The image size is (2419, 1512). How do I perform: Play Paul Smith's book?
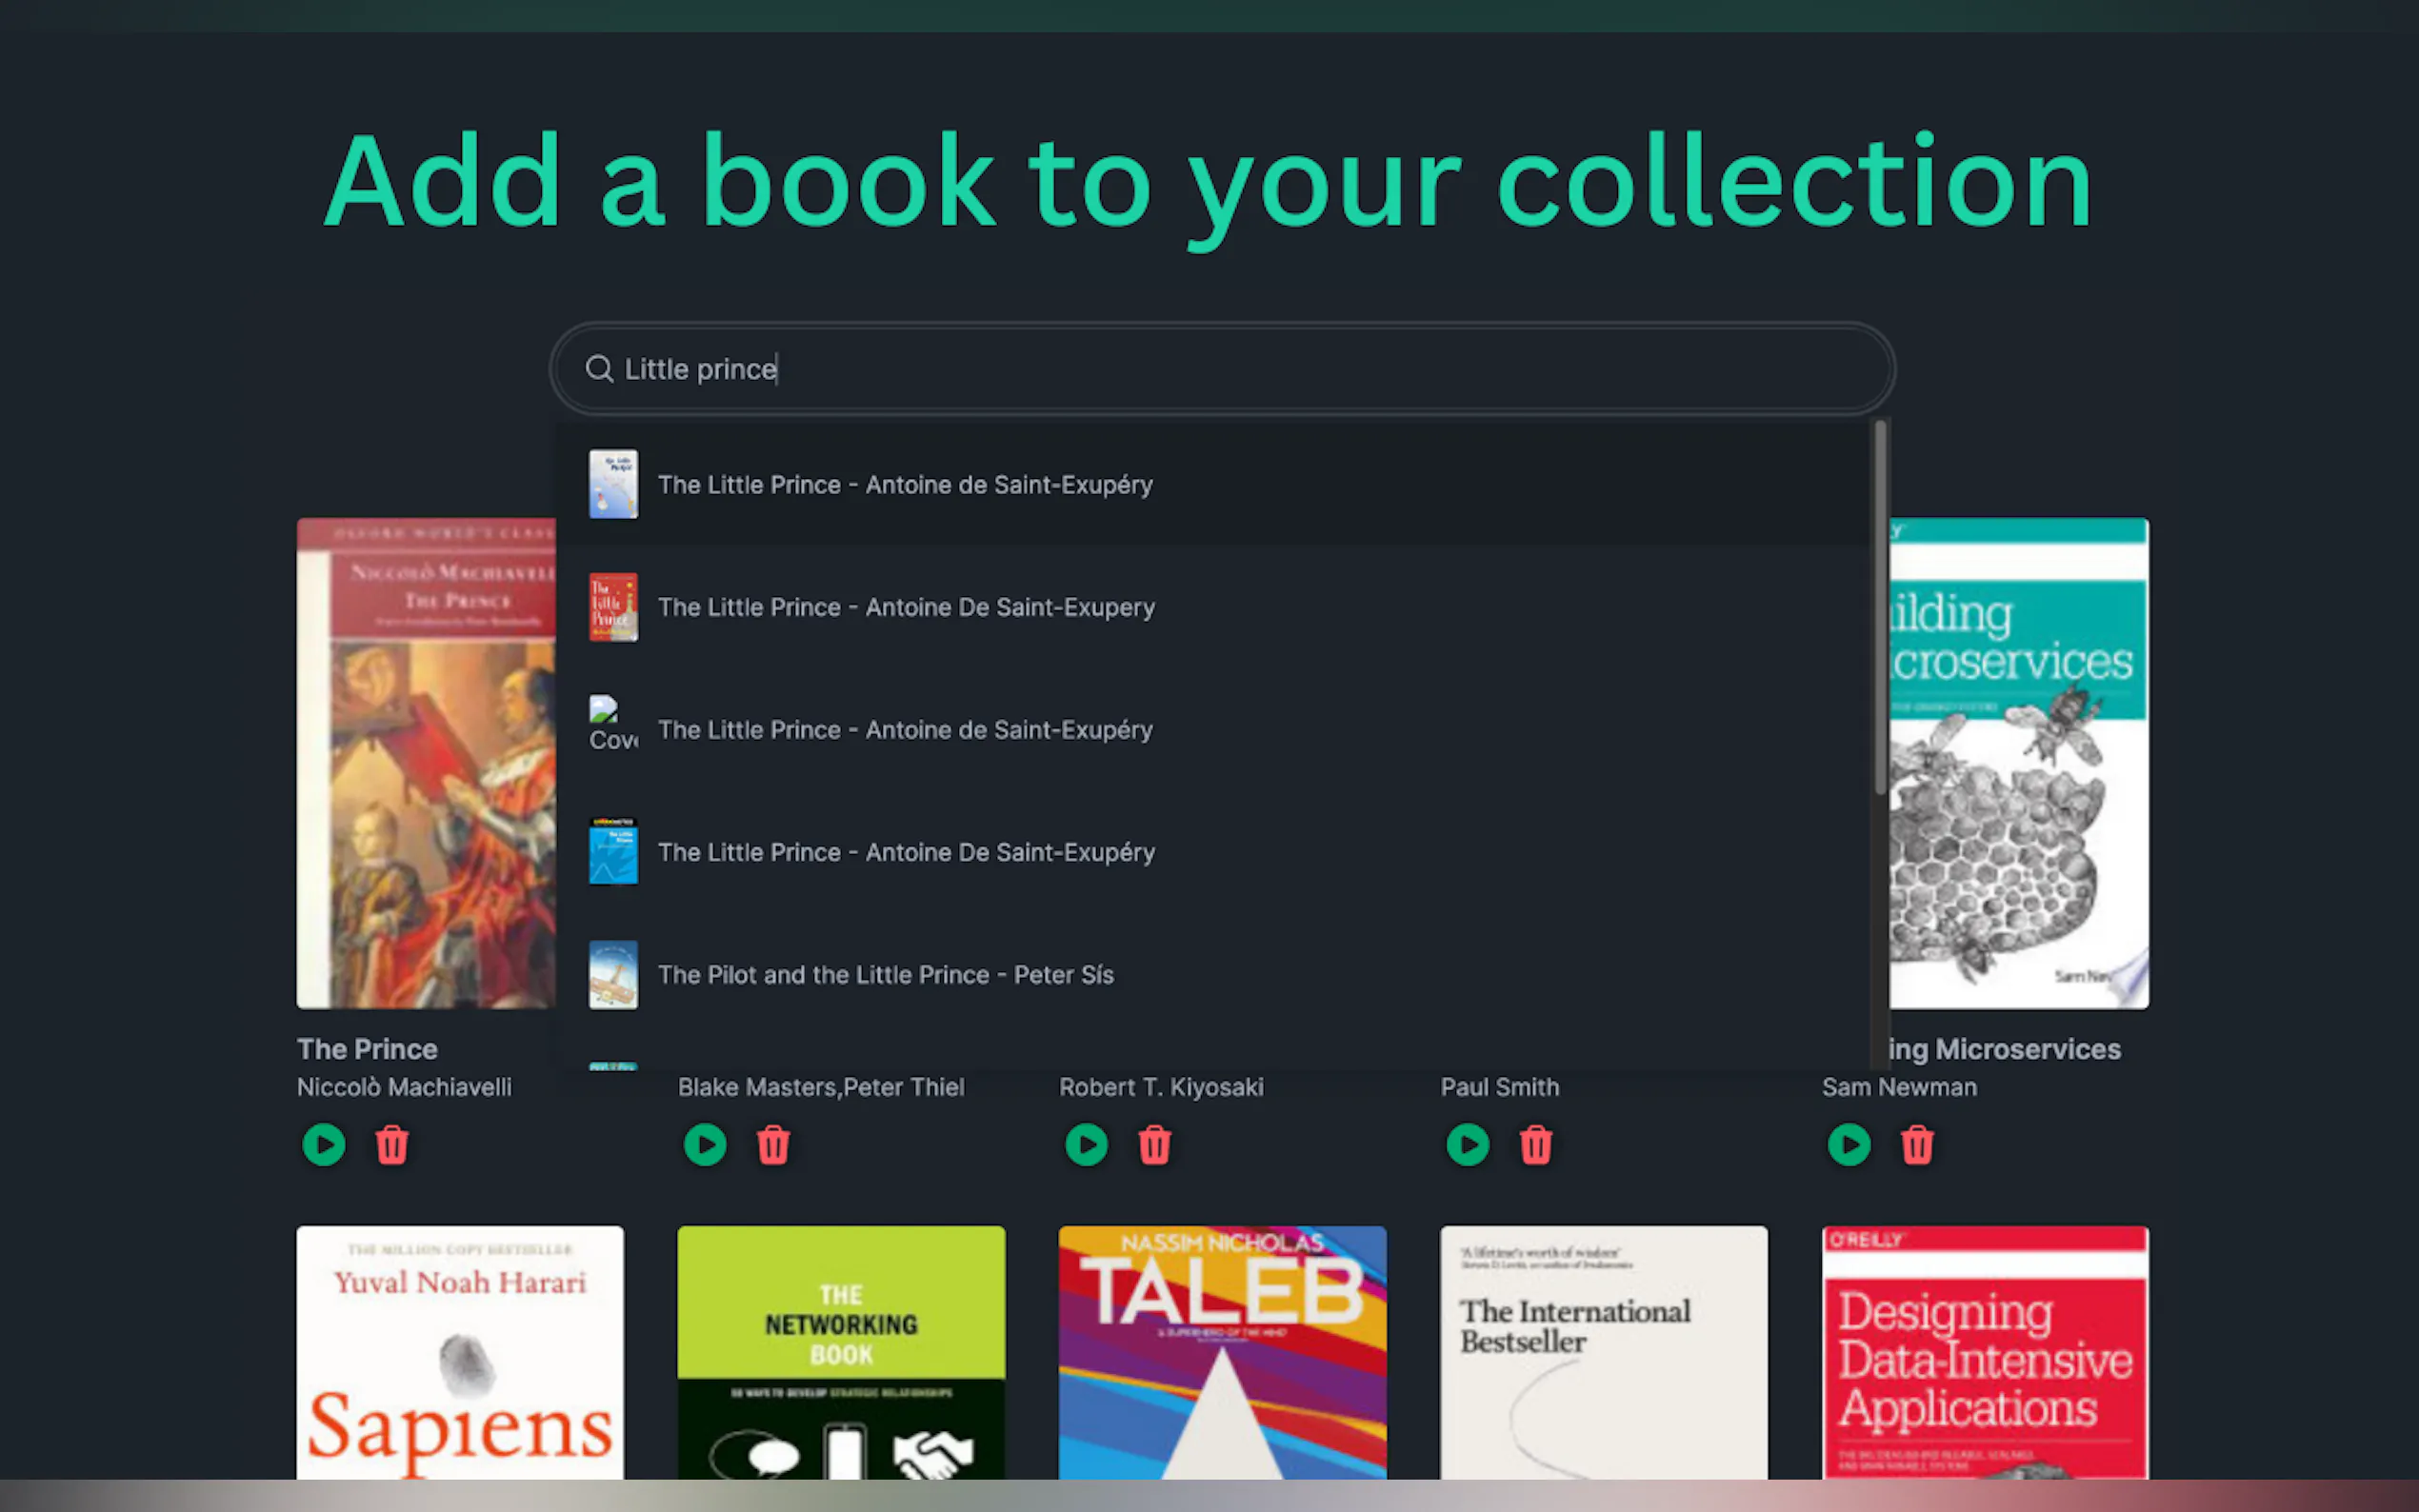(x=1467, y=1145)
